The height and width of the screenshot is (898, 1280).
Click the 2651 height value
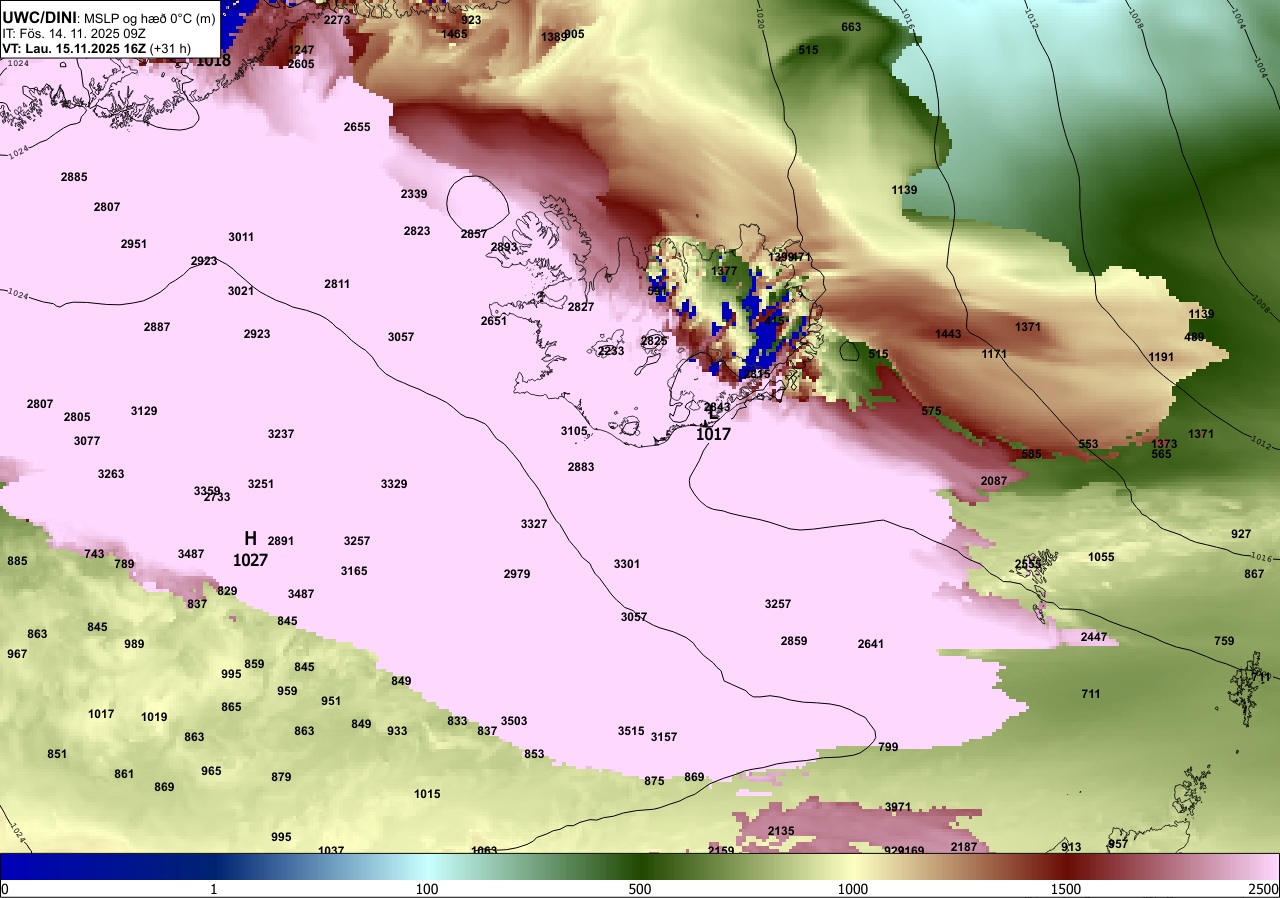pyautogui.click(x=494, y=321)
